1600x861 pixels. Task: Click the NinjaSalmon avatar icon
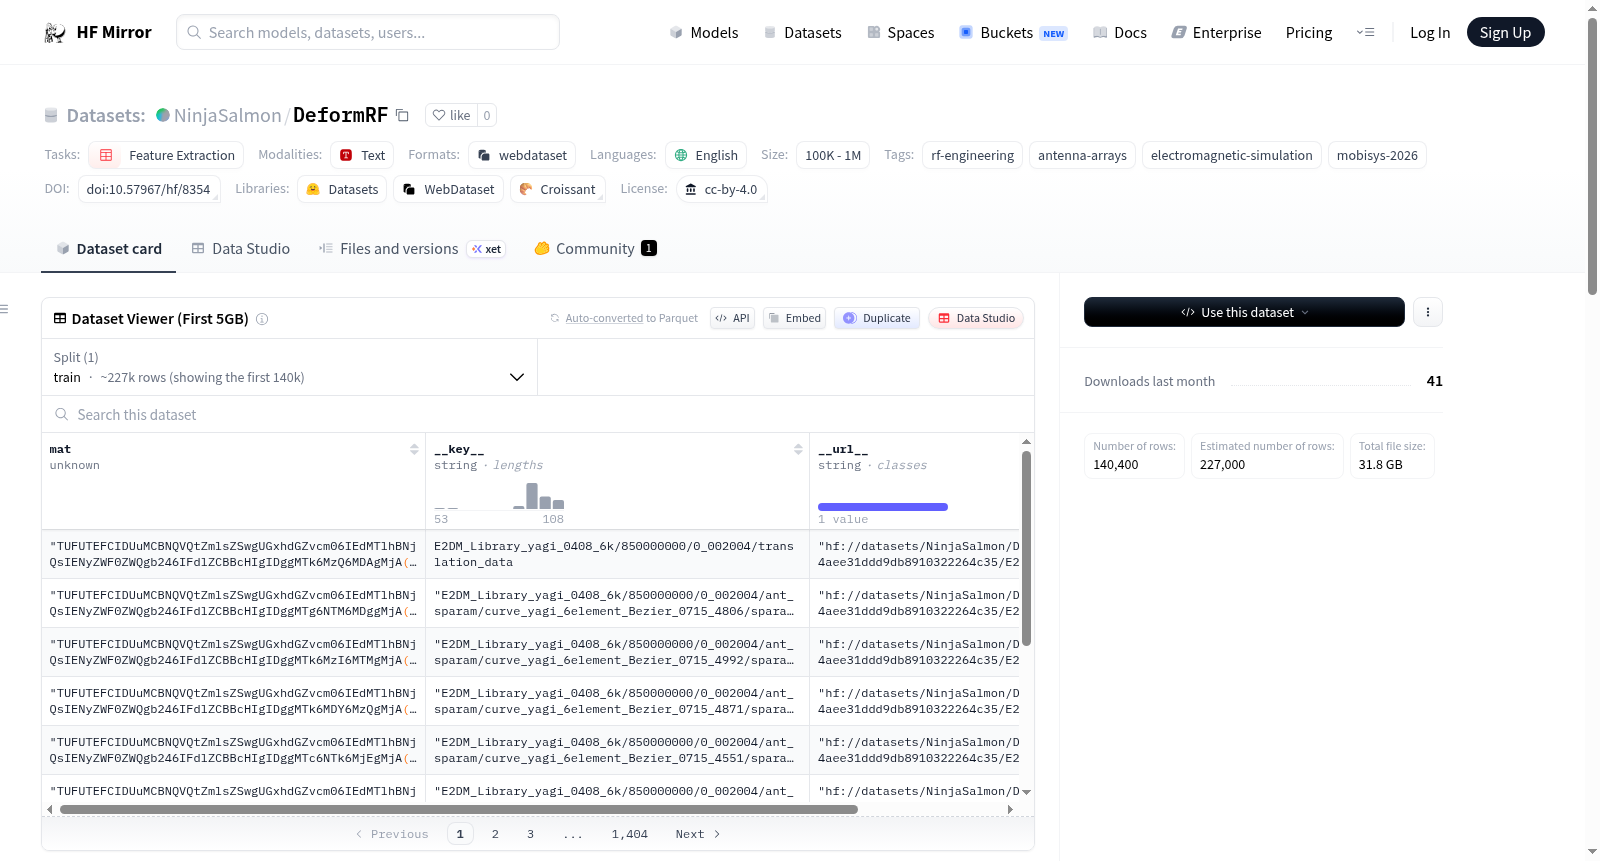click(163, 115)
